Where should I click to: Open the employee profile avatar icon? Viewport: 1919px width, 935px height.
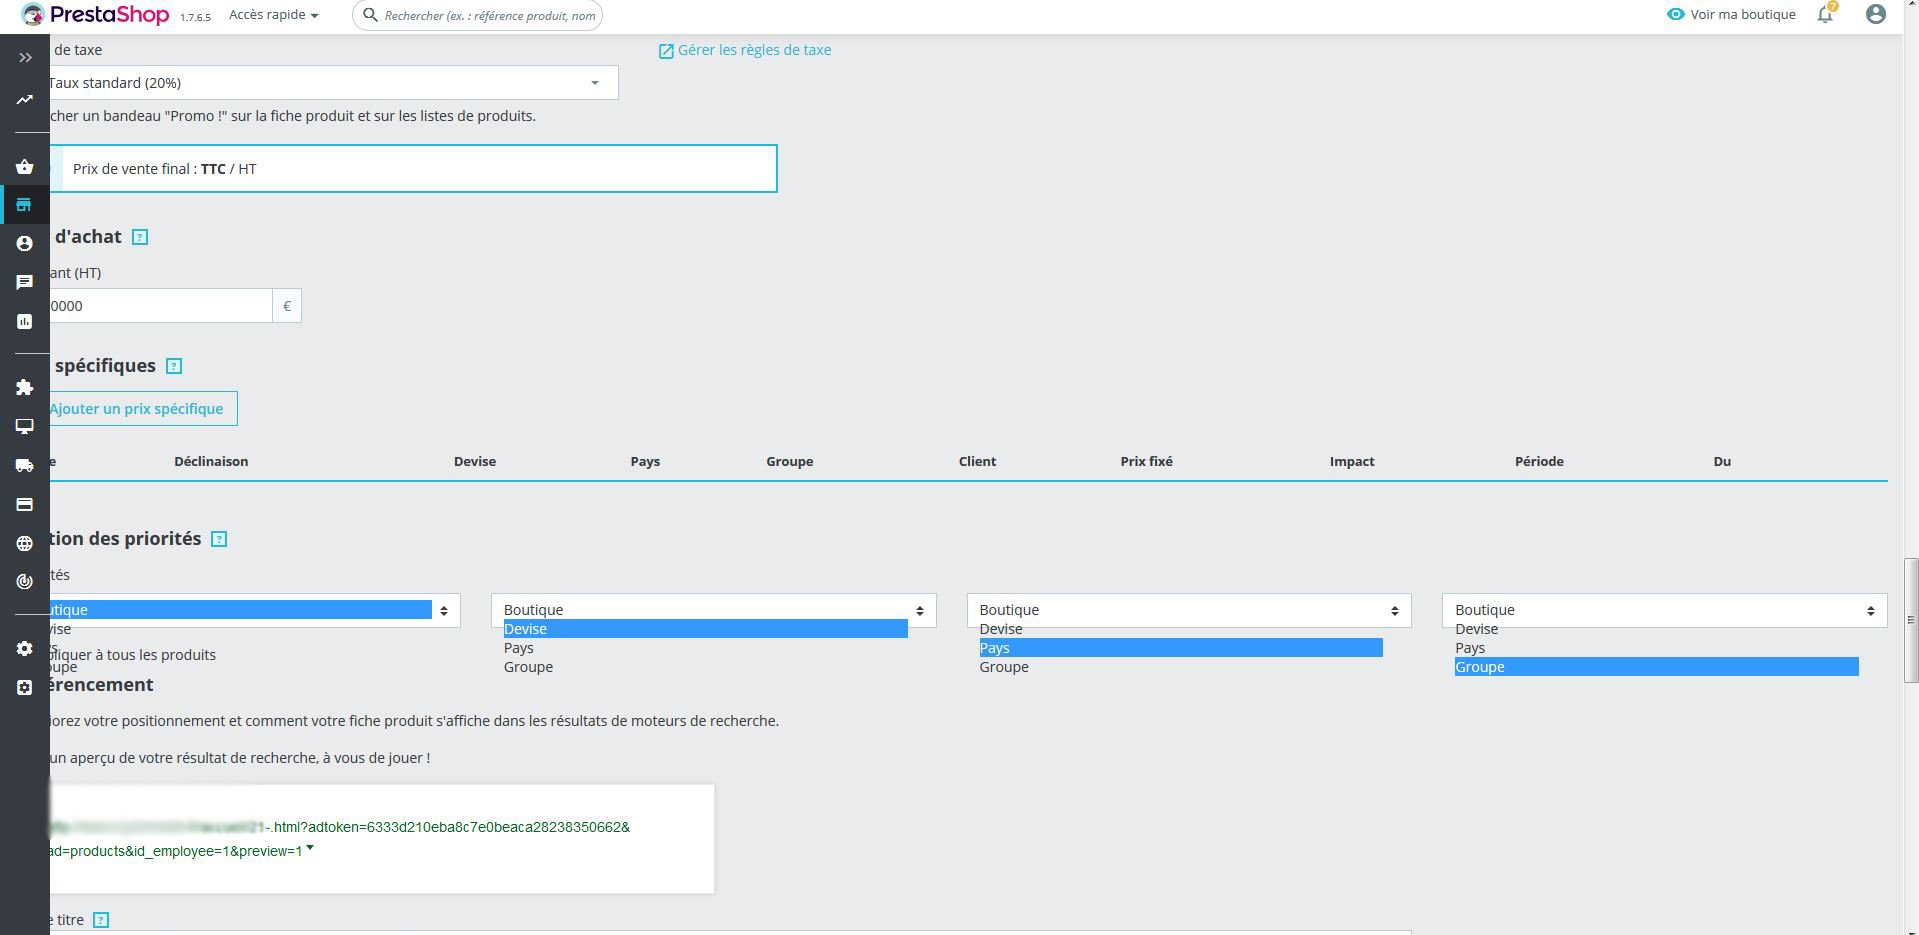click(1876, 14)
